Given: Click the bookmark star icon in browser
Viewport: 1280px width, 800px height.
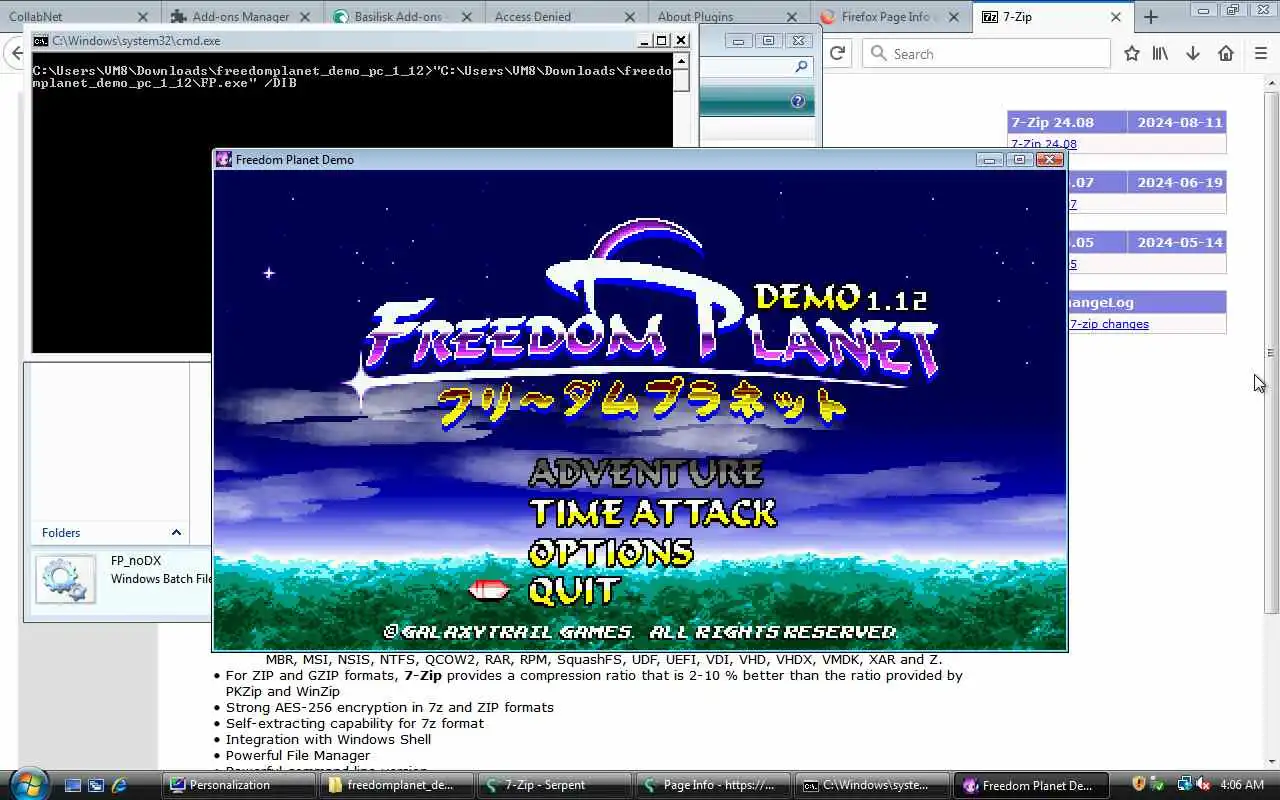Looking at the screenshot, I should point(1131,53).
